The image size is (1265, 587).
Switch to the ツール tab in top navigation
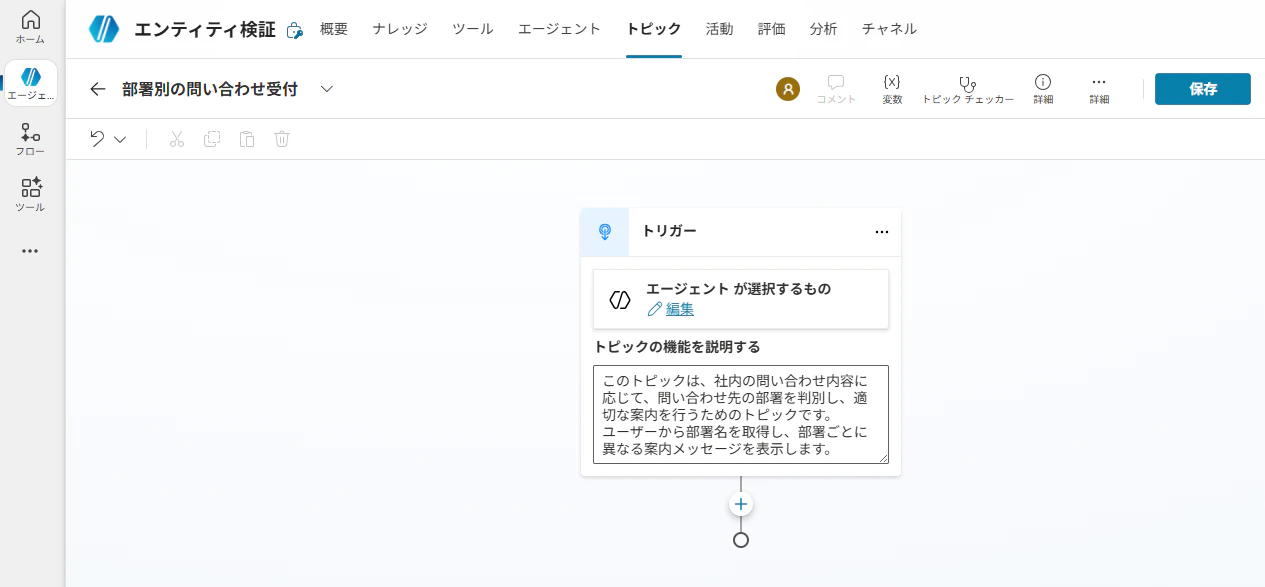(x=473, y=29)
